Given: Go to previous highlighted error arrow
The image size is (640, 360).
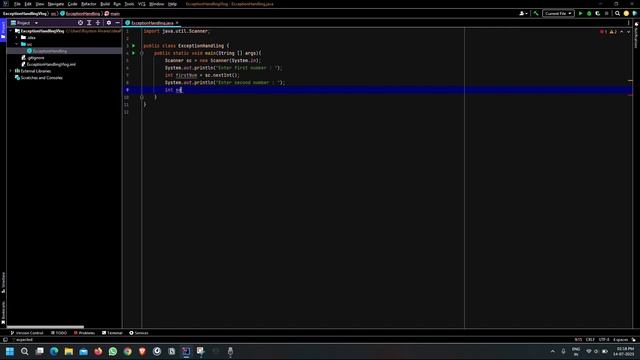Looking at the screenshot, I should tap(622, 32).
